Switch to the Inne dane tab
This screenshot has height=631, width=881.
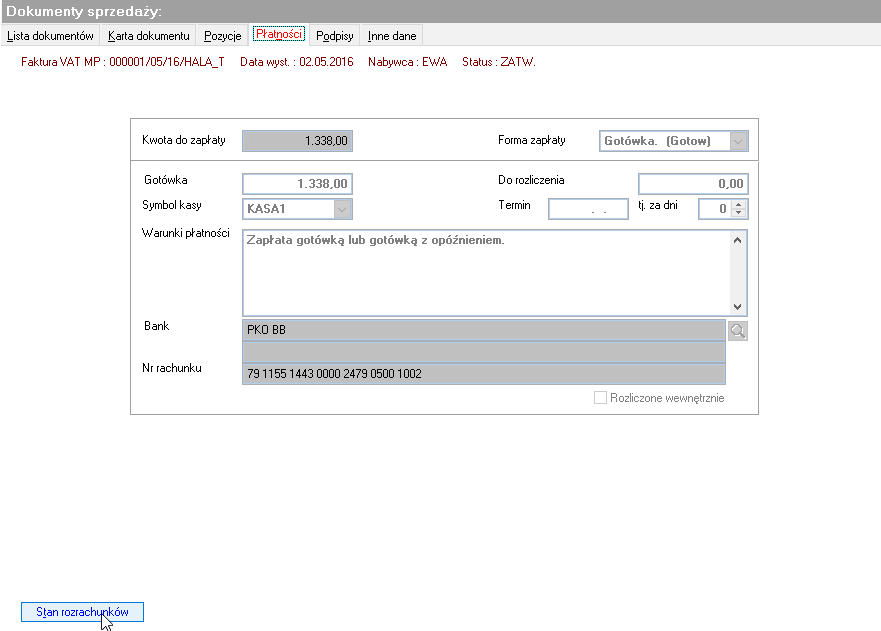click(392, 35)
